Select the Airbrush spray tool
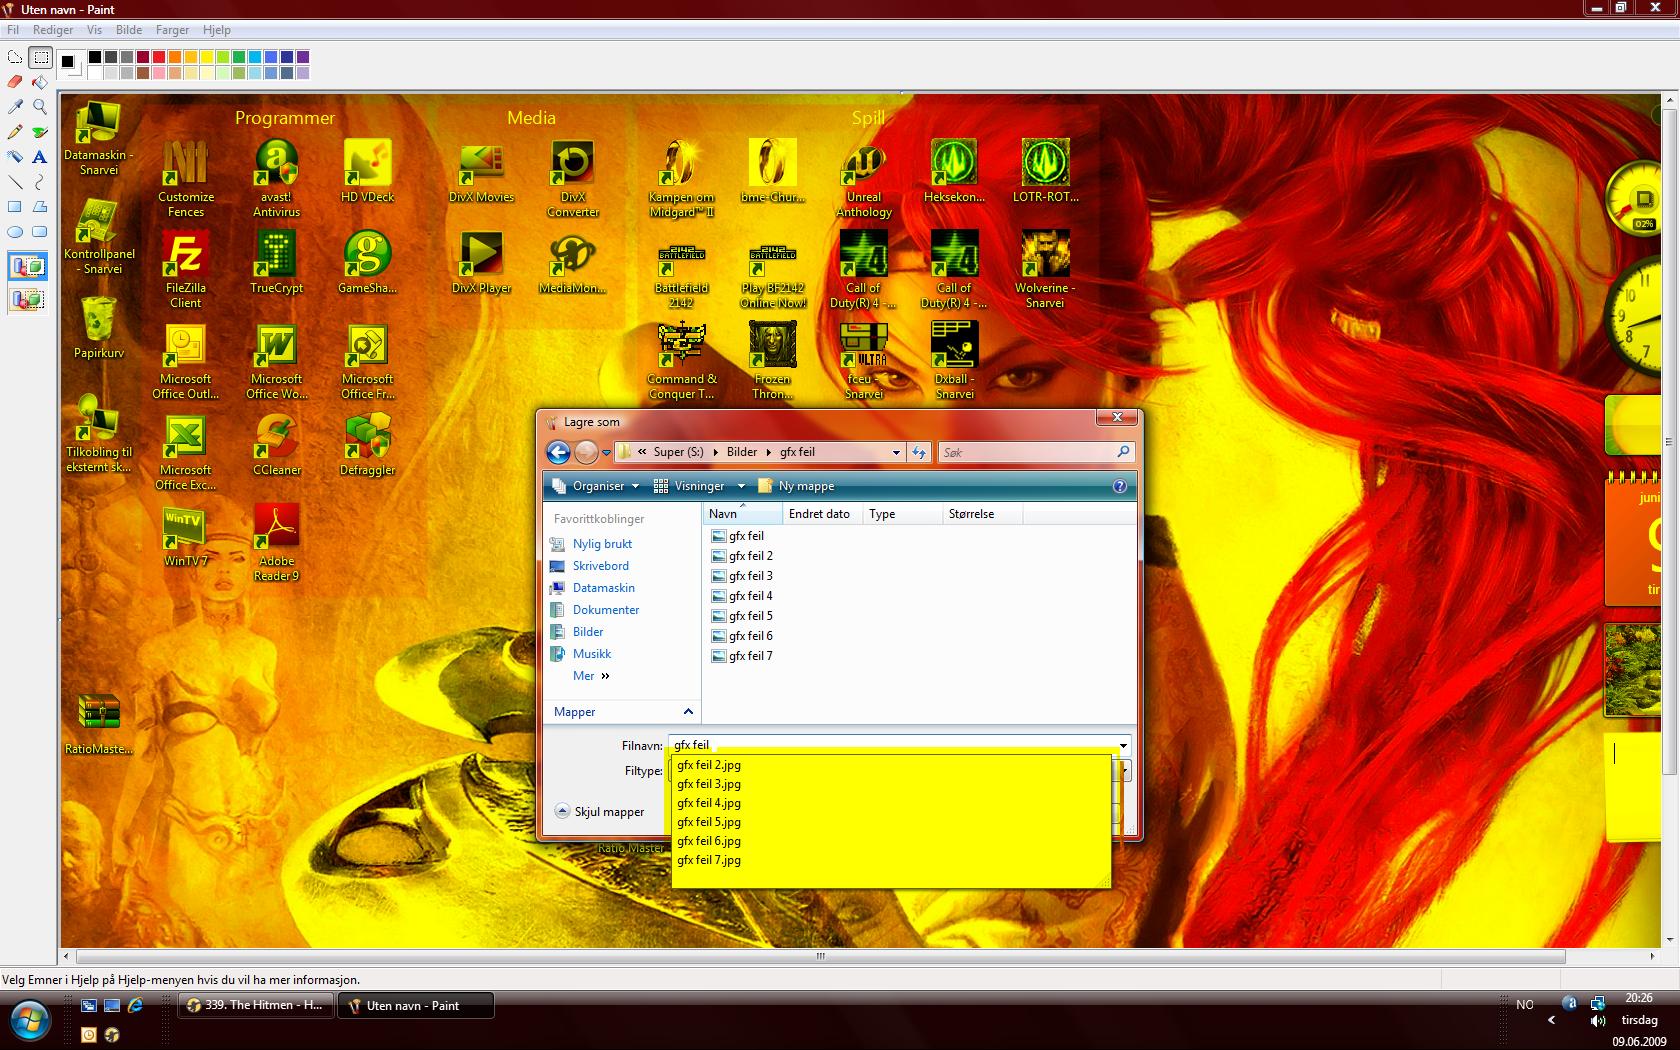This screenshot has width=1680, height=1050. point(15,157)
